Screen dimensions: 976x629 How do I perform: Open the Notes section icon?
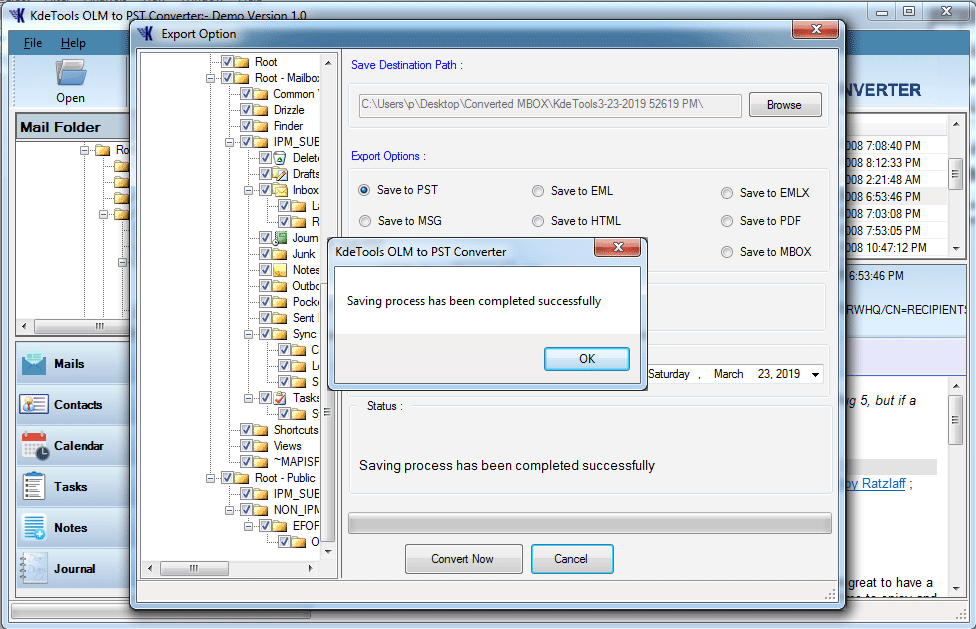34,528
